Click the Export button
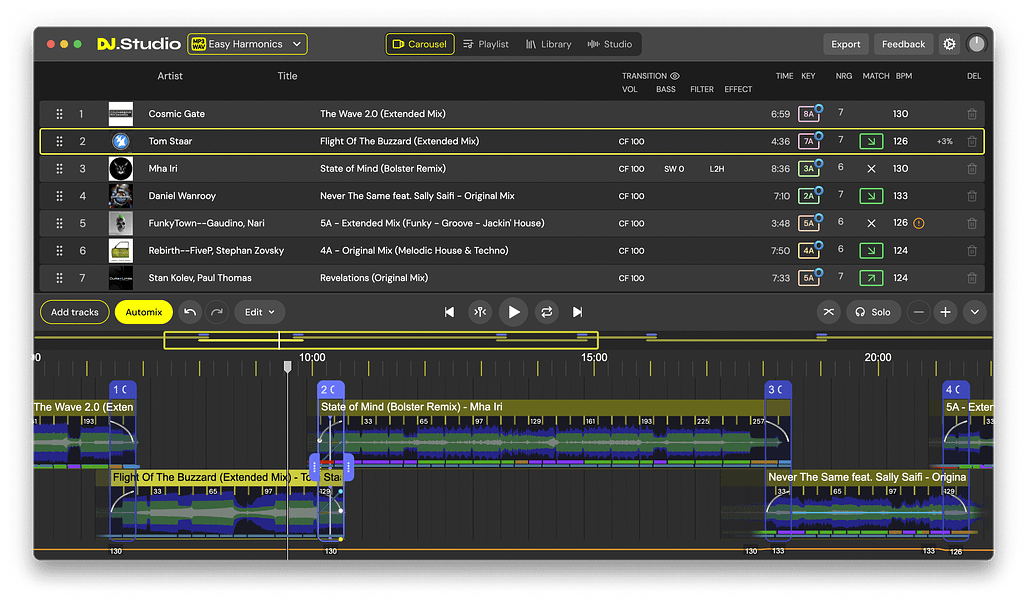The width and height of the screenshot is (1027, 600). pyautogui.click(x=846, y=44)
